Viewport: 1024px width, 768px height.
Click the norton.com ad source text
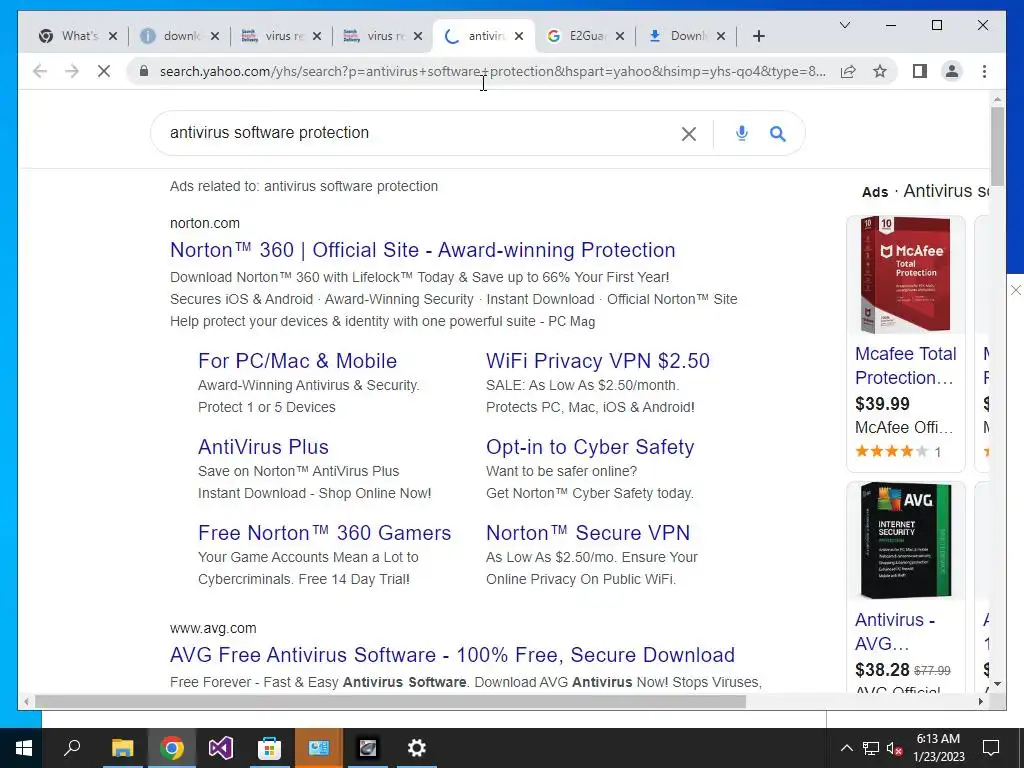click(204, 223)
